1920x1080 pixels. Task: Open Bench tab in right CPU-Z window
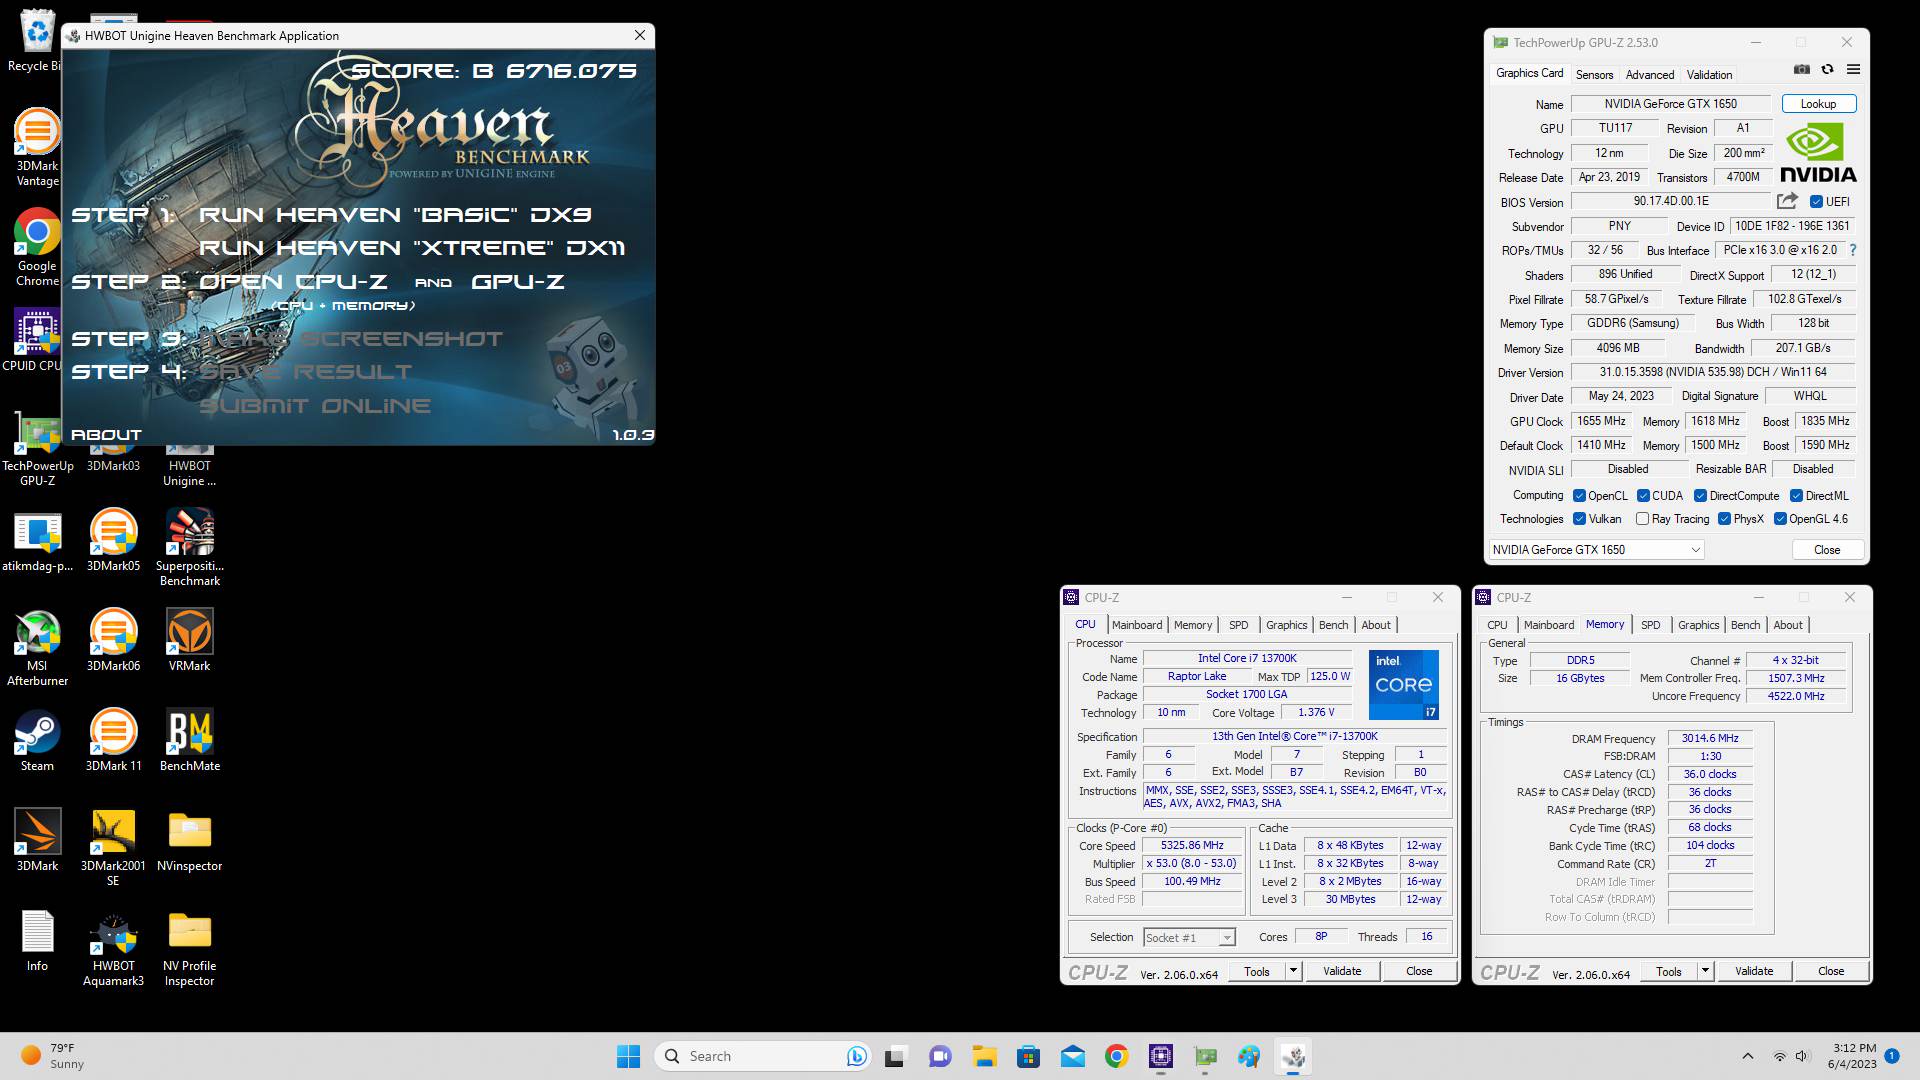pos(1745,625)
